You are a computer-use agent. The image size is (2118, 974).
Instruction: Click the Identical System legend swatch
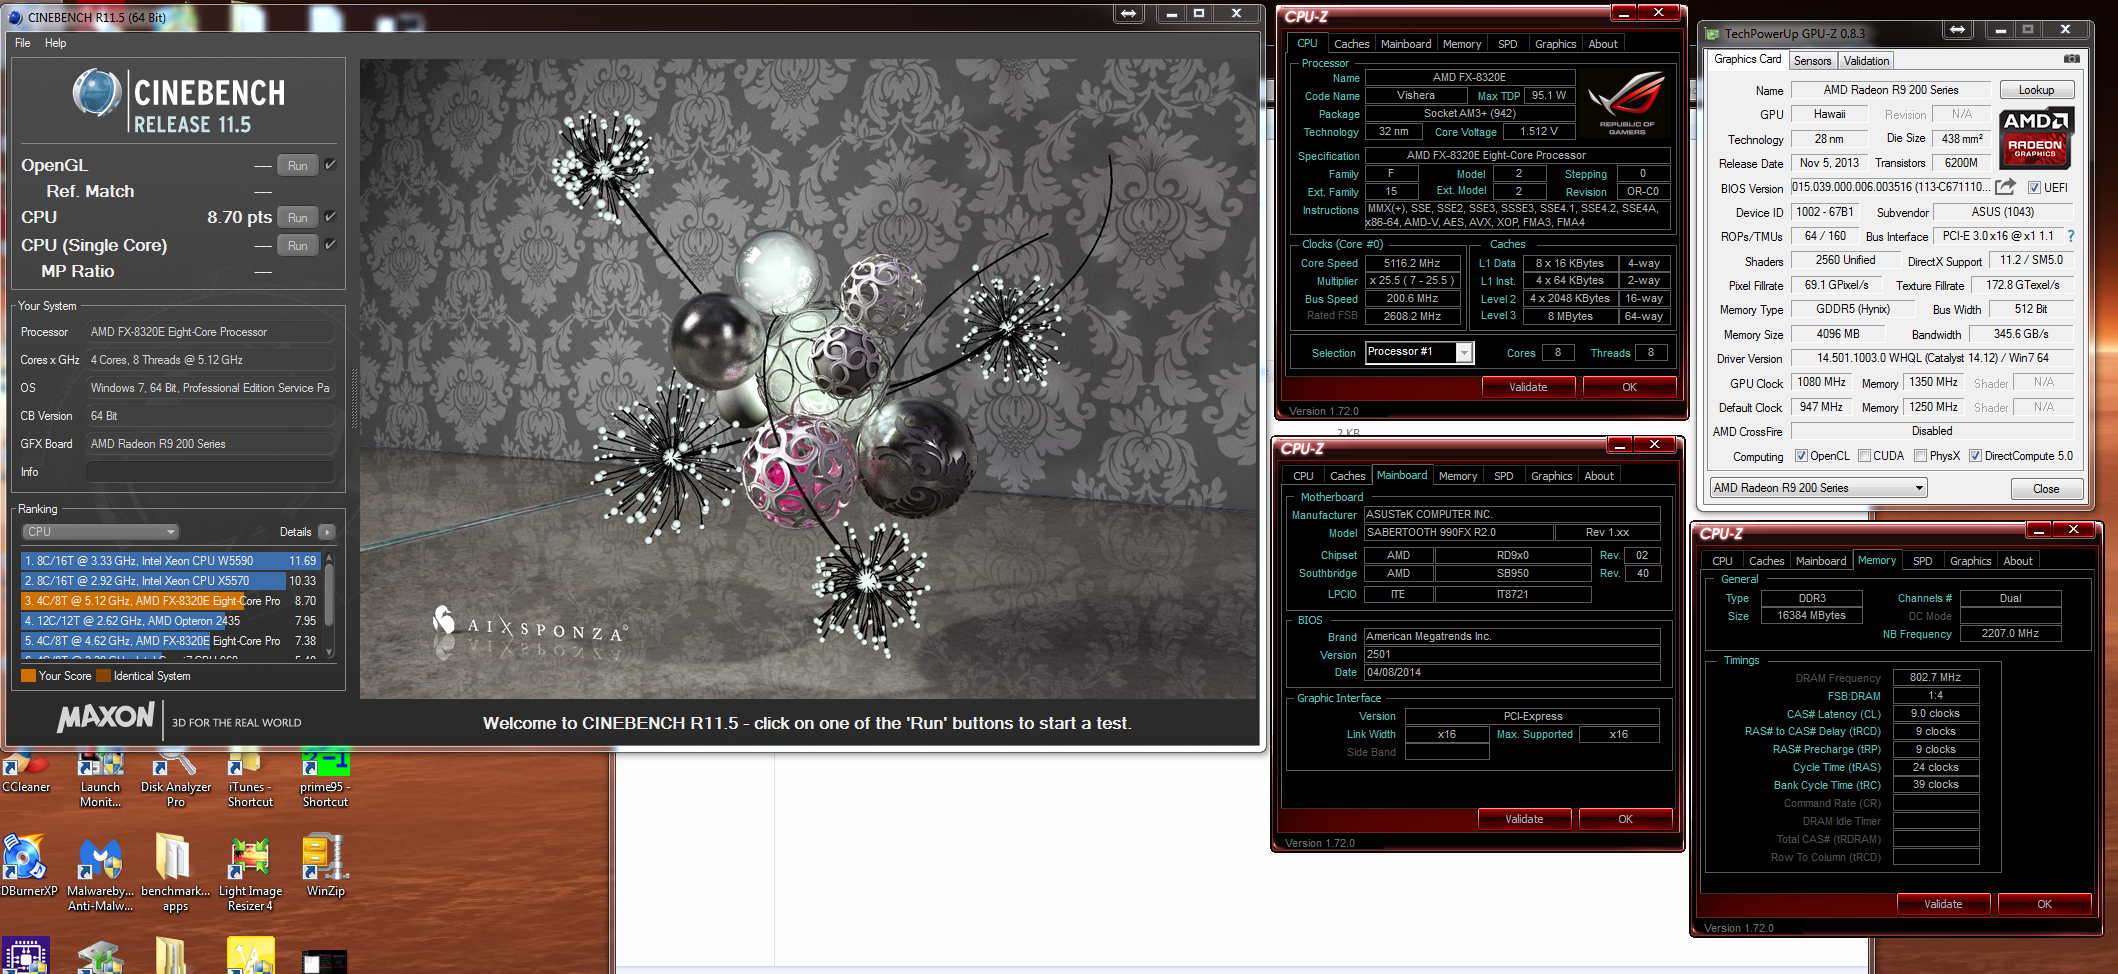(x=103, y=676)
